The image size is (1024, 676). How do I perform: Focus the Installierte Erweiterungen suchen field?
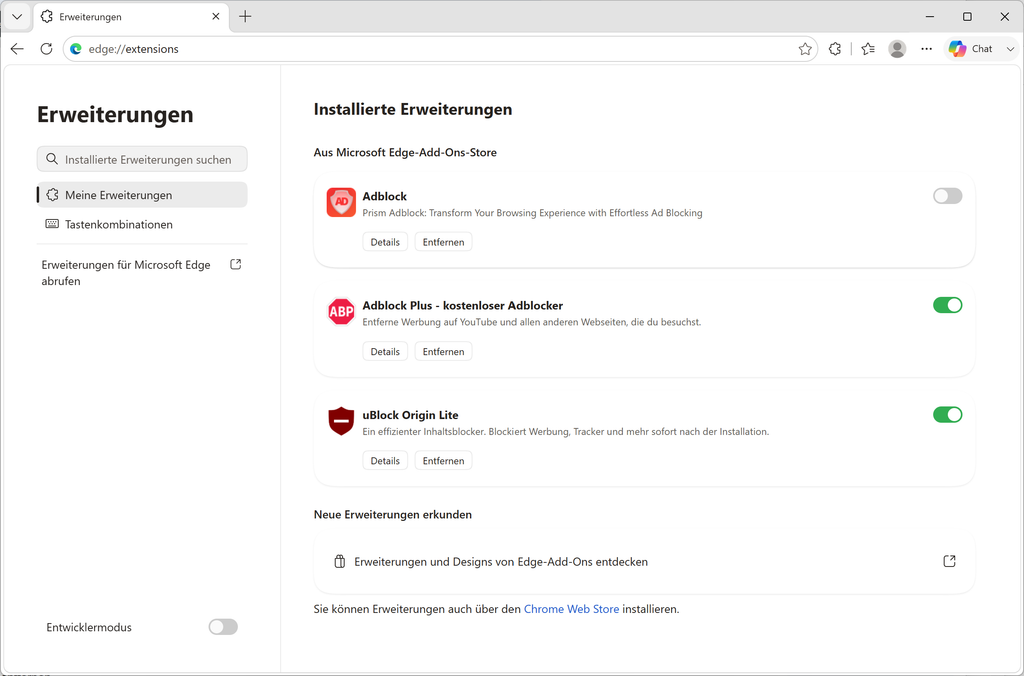point(142,159)
